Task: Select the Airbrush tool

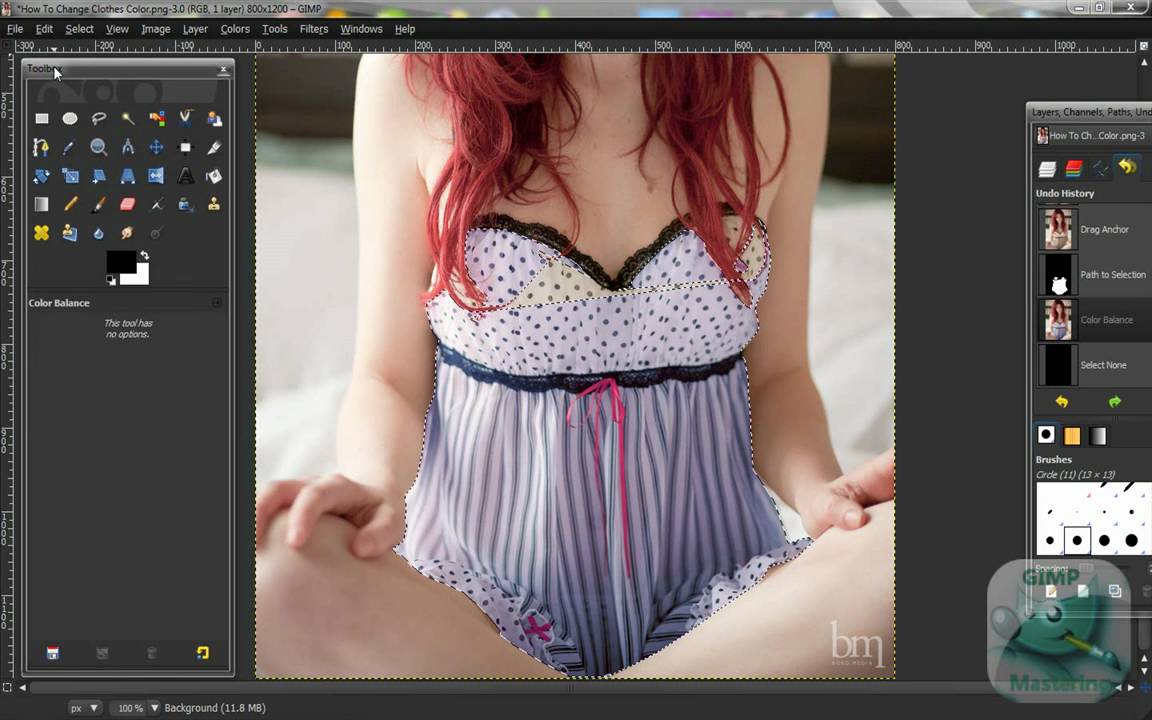Action: (x=156, y=204)
